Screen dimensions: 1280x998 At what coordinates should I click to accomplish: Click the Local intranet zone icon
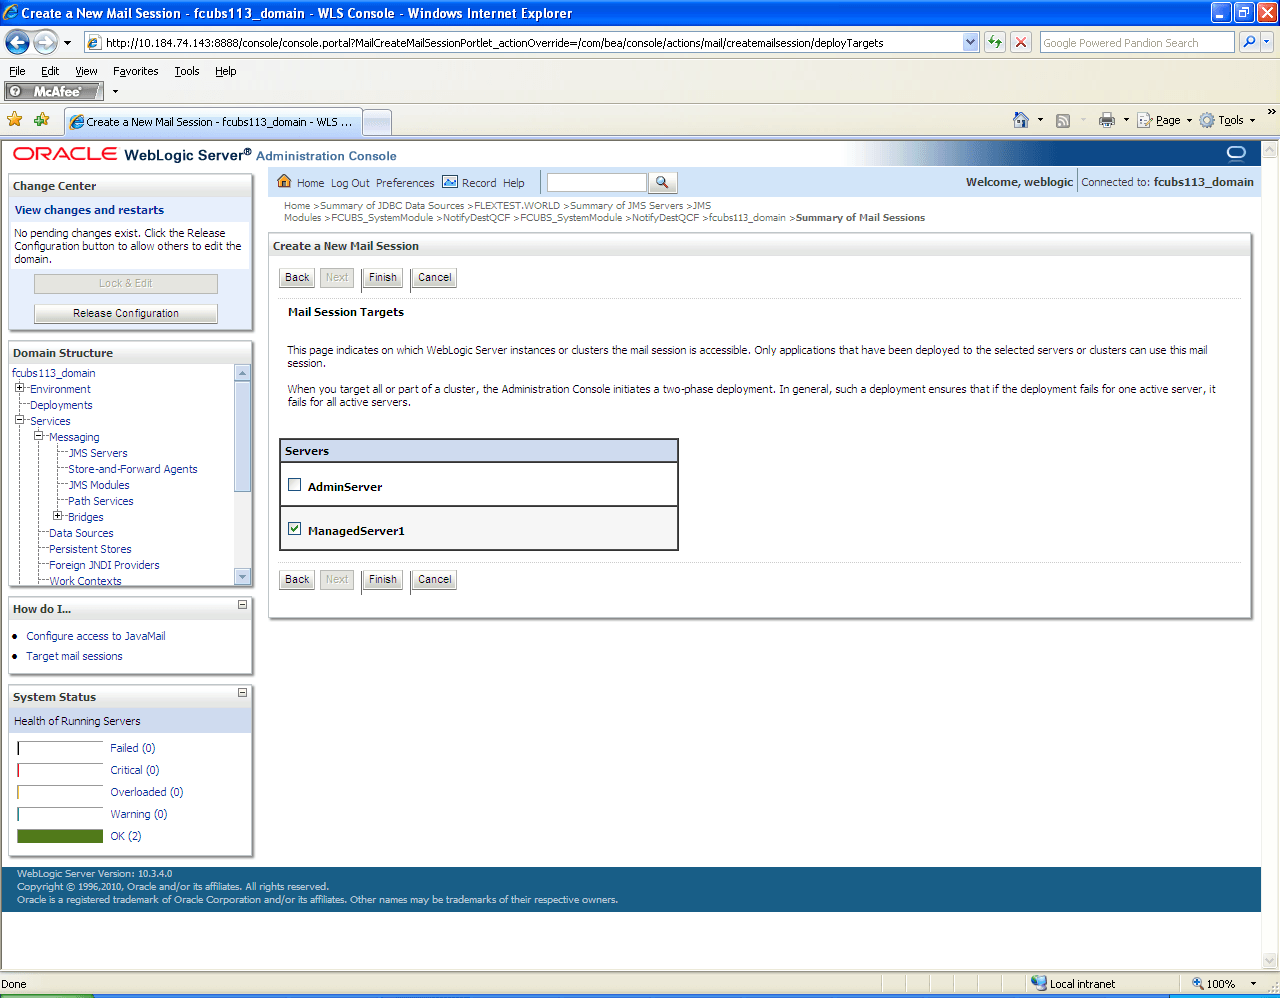(x=1039, y=983)
